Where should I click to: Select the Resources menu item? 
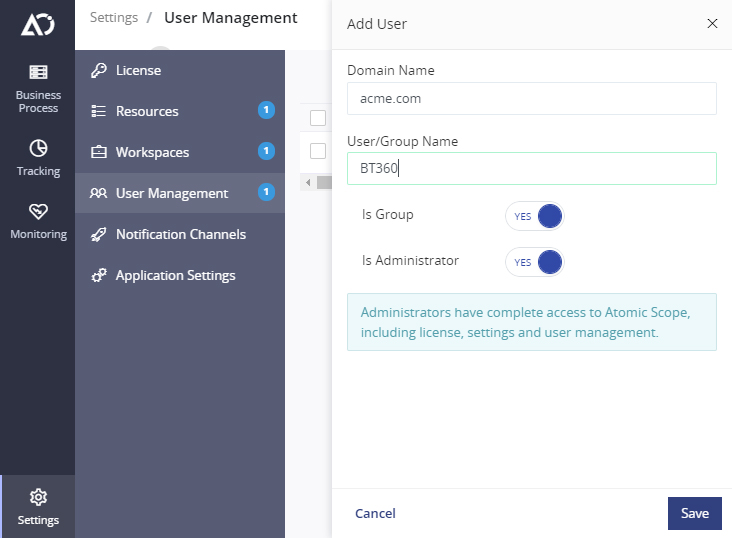[x=180, y=111]
